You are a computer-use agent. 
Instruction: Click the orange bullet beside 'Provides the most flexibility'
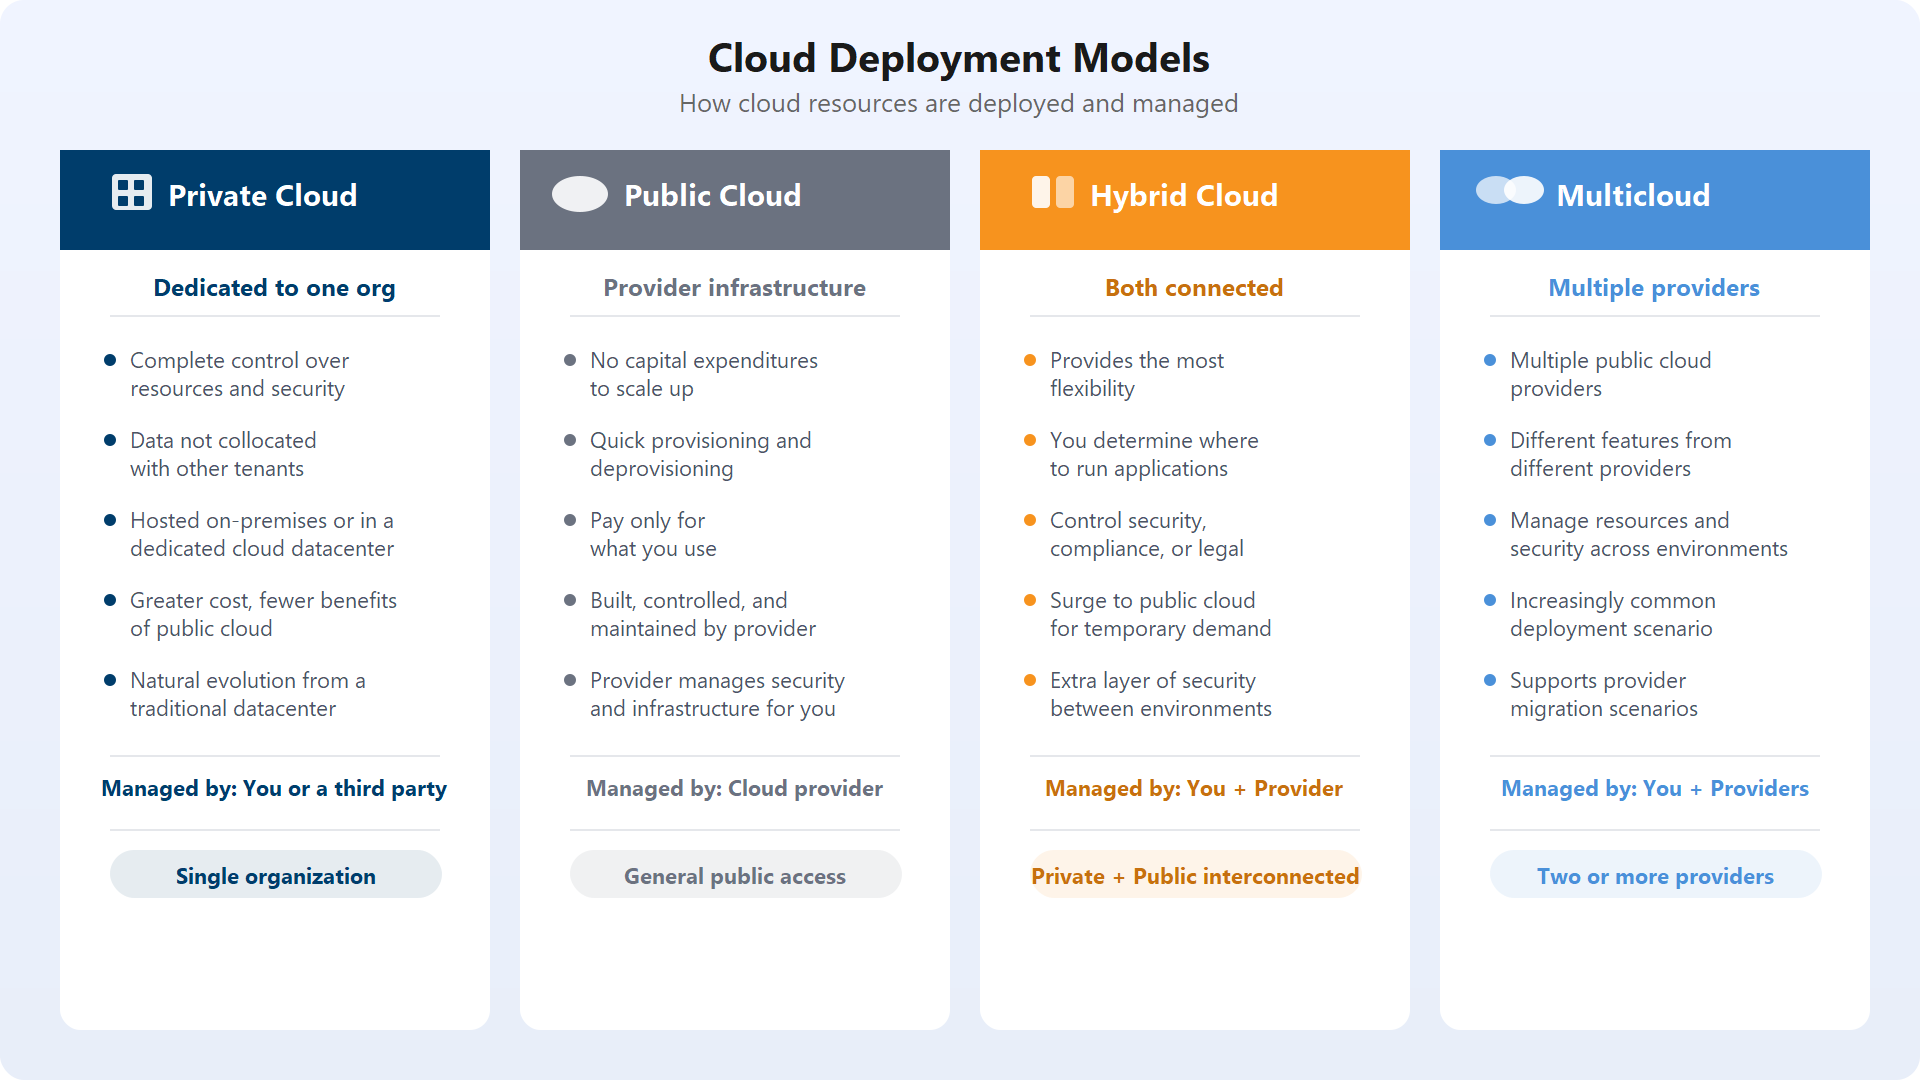click(1030, 361)
